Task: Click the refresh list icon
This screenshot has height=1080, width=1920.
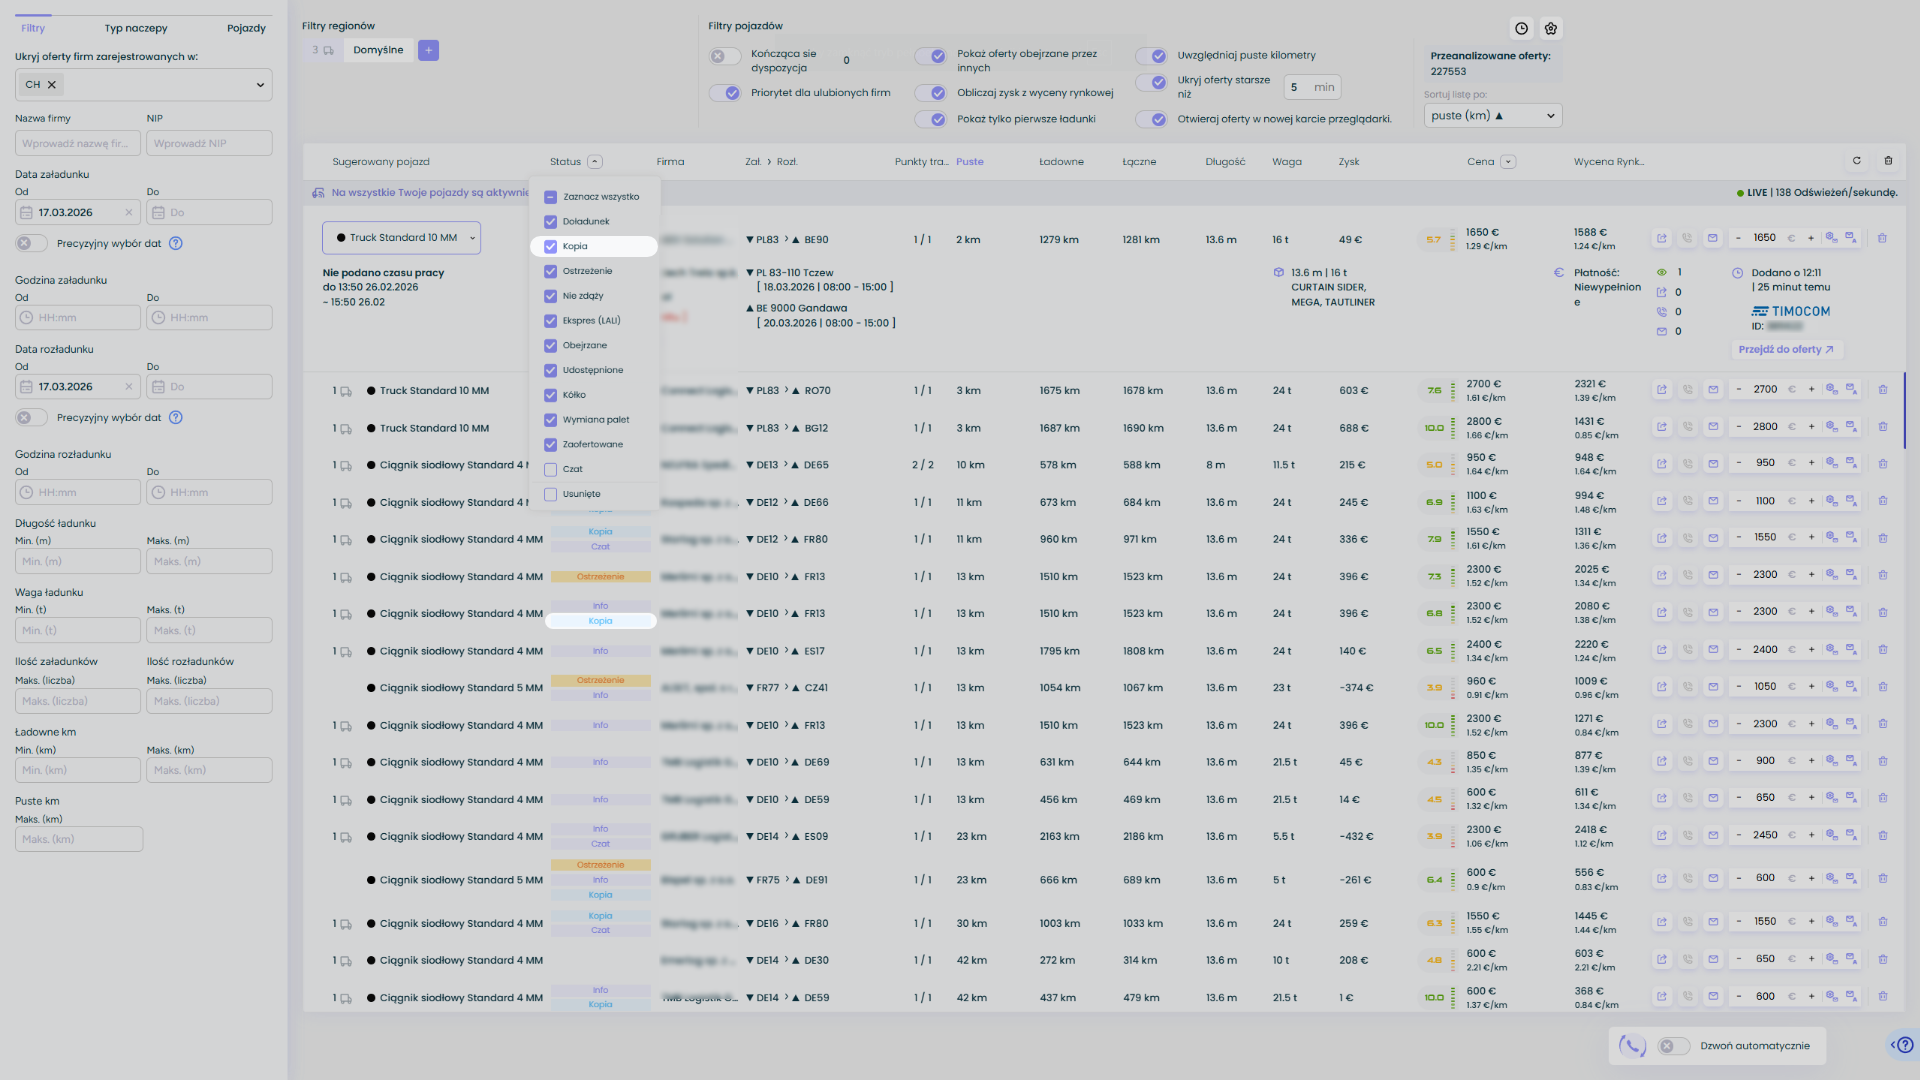Action: click(1857, 161)
